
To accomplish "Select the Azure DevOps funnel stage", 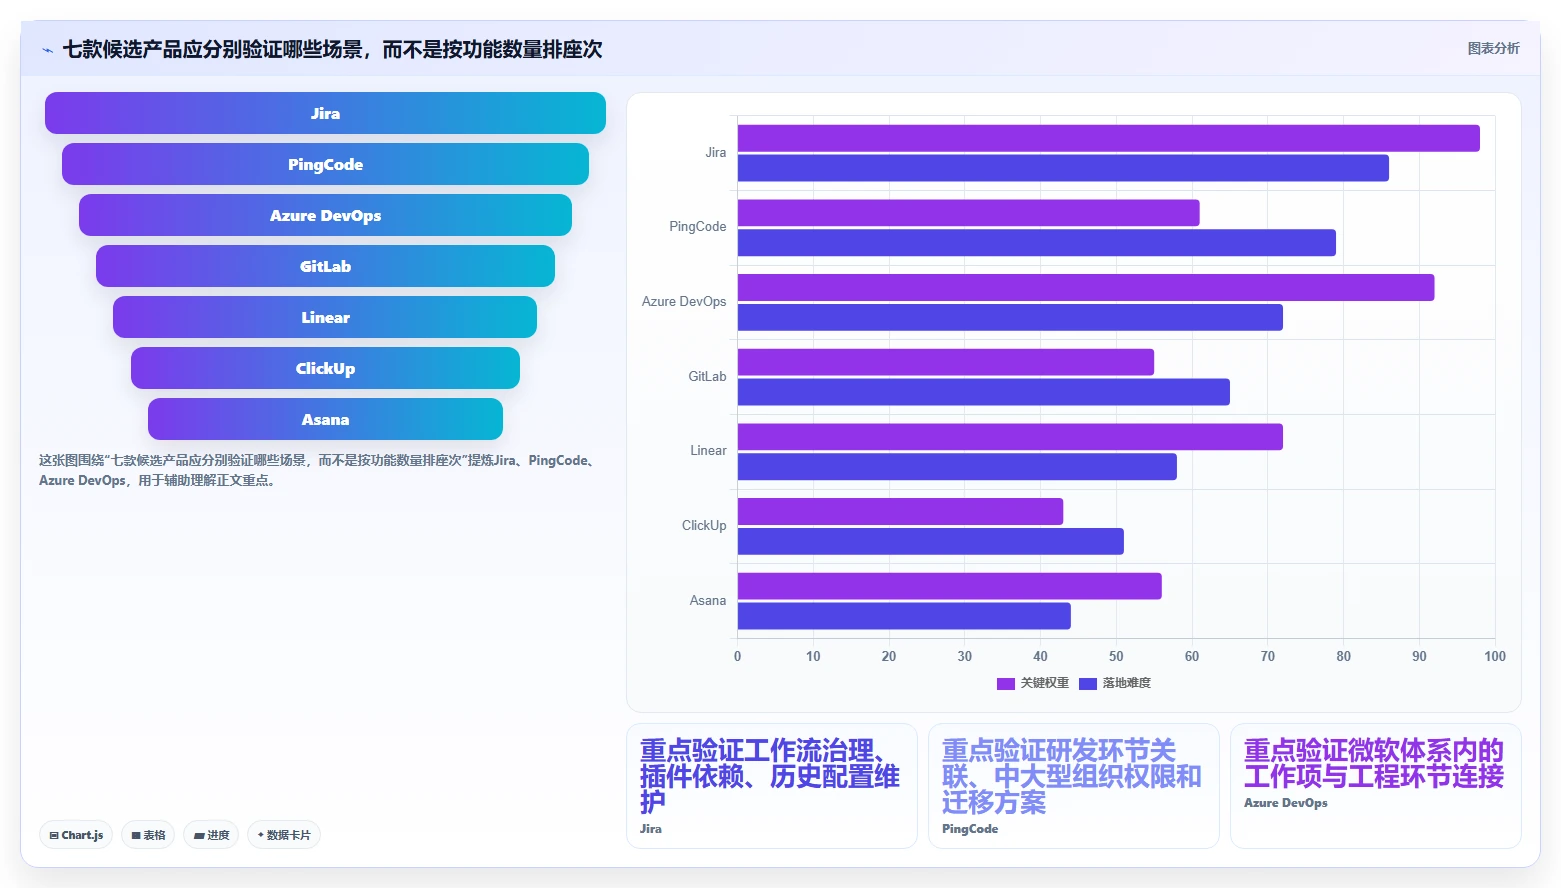I will (x=325, y=215).
